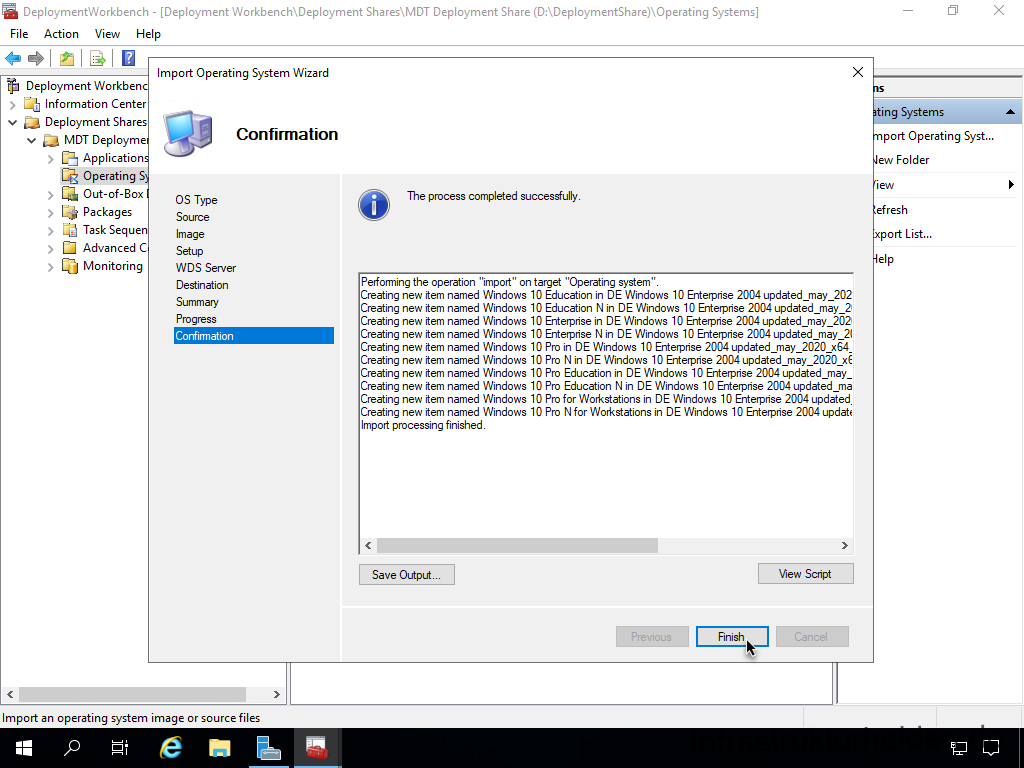Click Import Operating System in Actions pane
Viewport: 1024px width, 768px height.
click(933, 136)
